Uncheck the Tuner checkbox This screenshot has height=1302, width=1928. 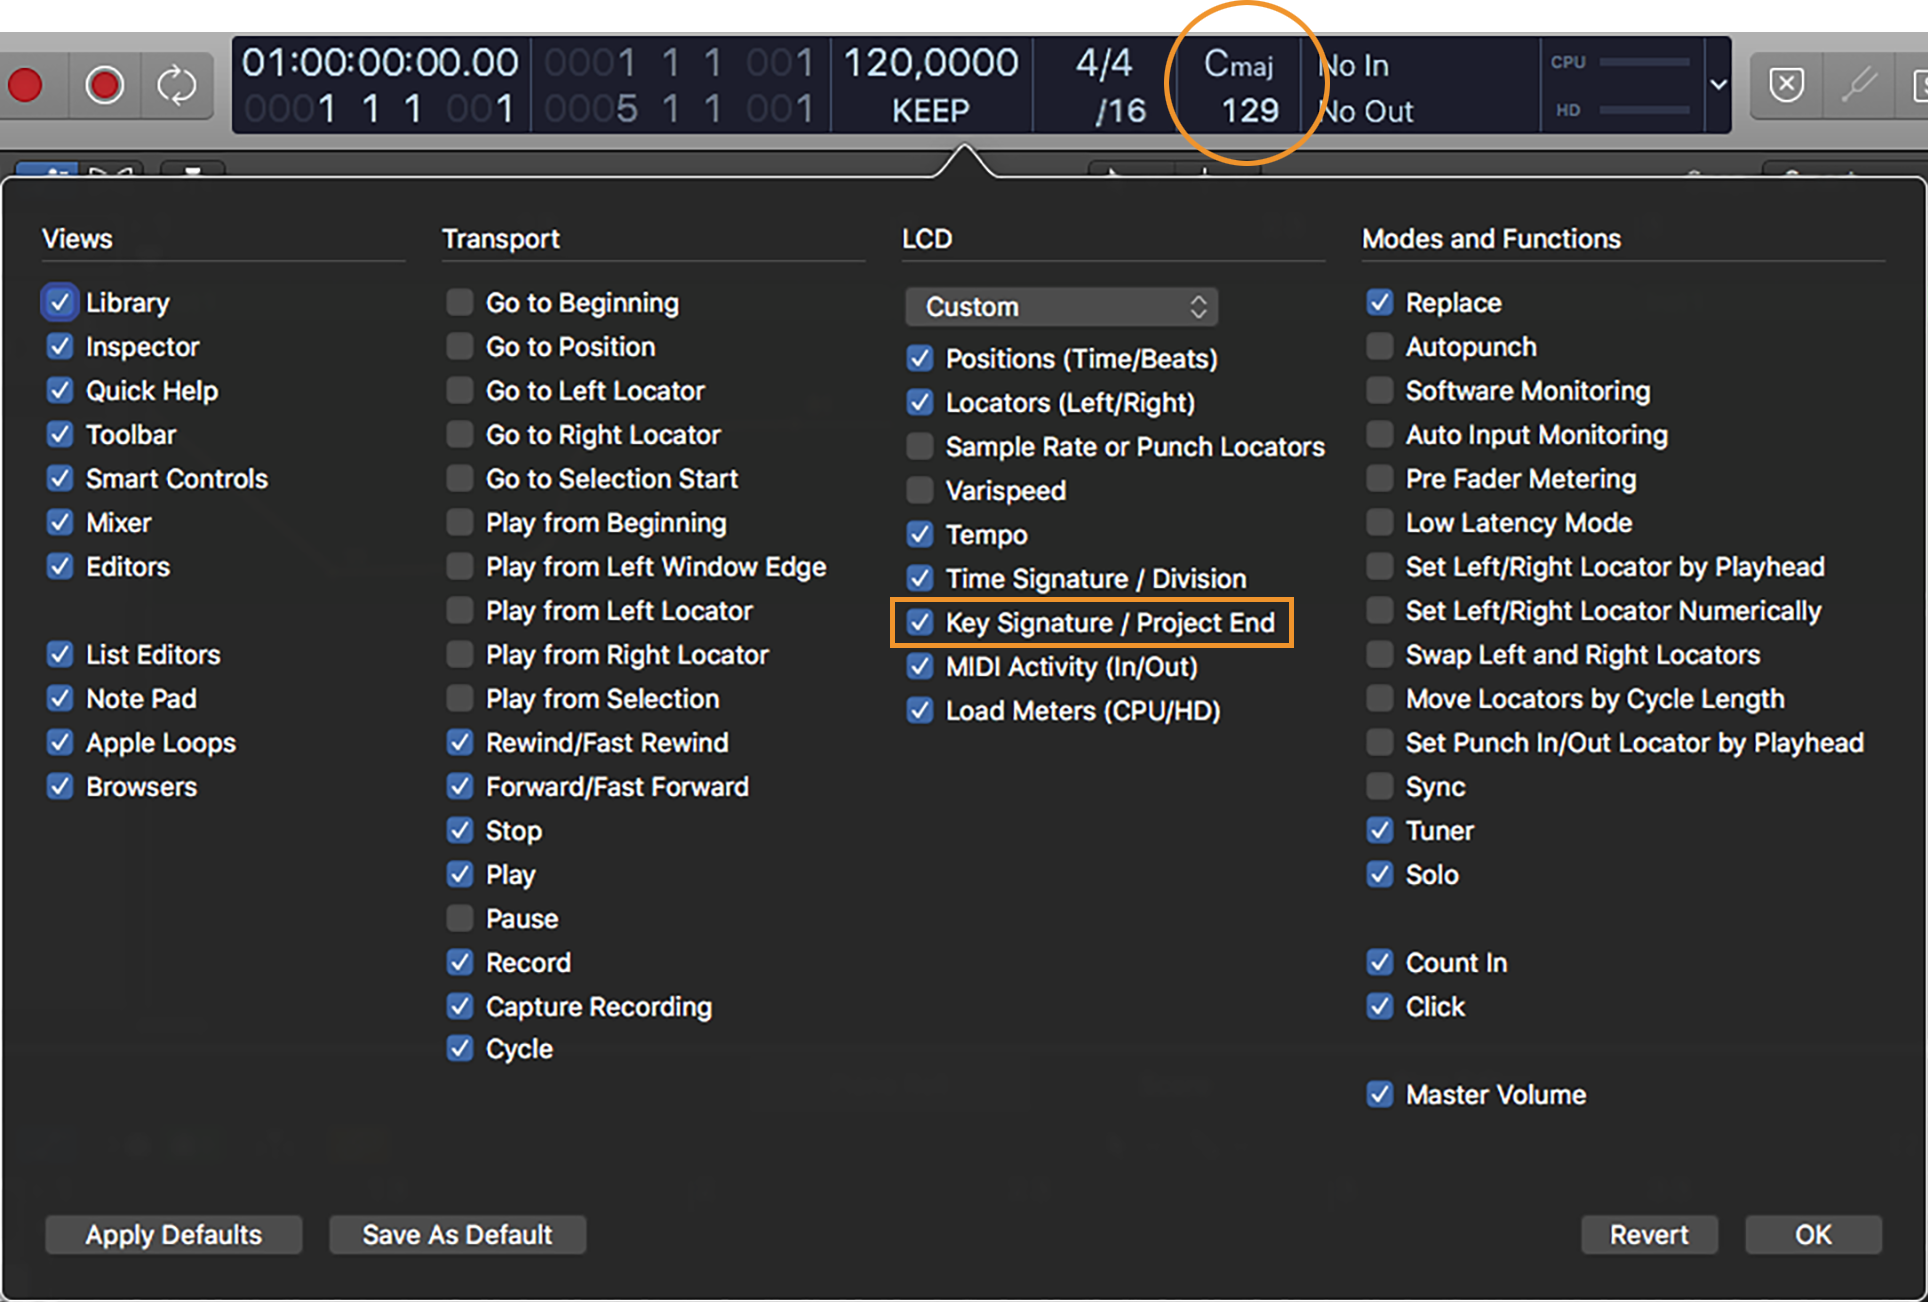[1380, 830]
